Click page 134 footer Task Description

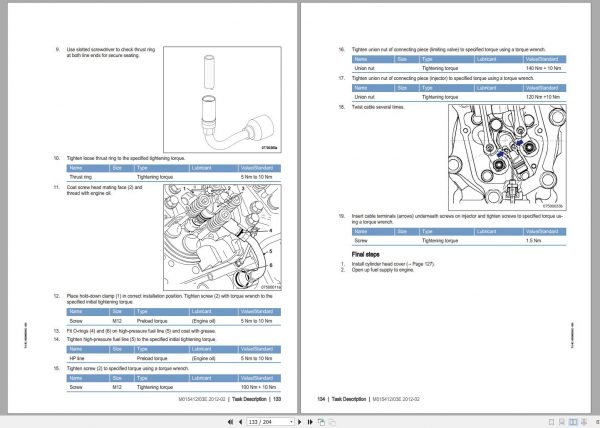coord(349,399)
